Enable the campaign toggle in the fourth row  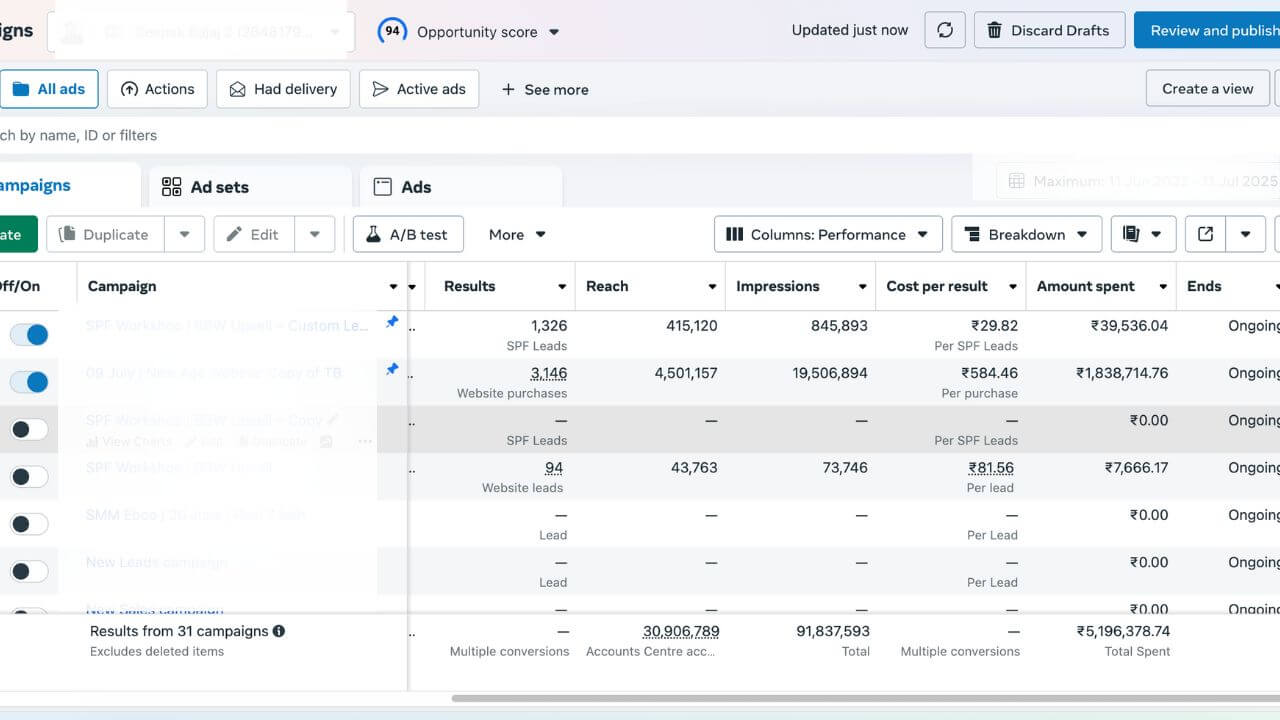(x=29, y=477)
